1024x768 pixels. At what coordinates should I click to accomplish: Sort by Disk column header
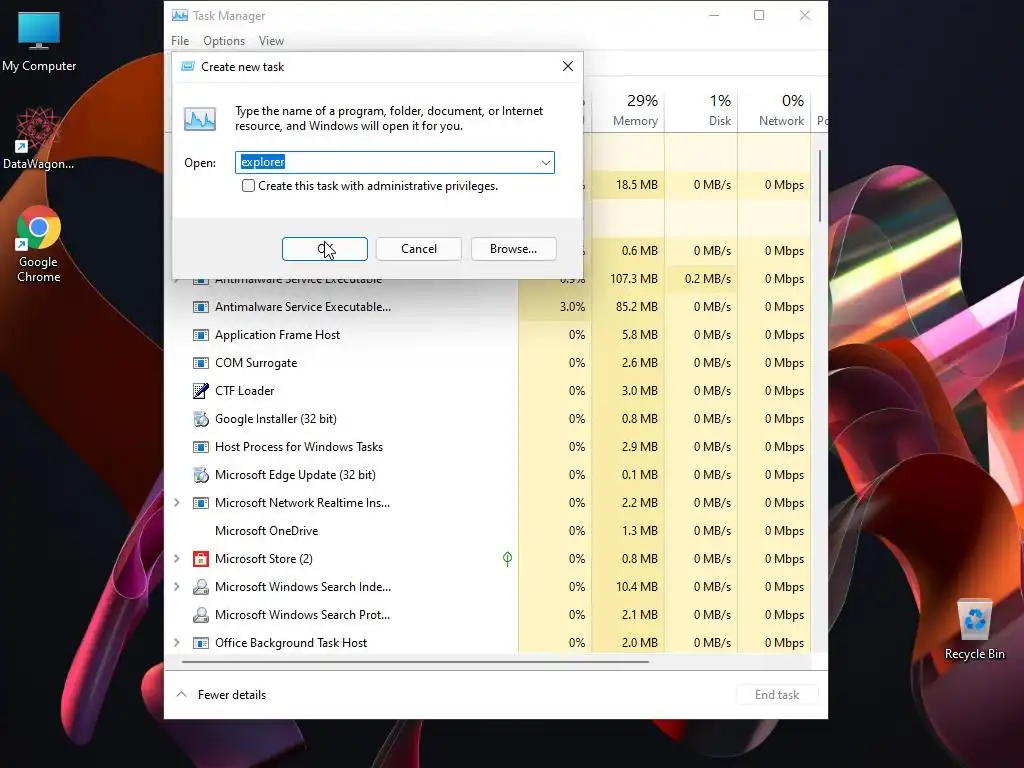coord(701,110)
